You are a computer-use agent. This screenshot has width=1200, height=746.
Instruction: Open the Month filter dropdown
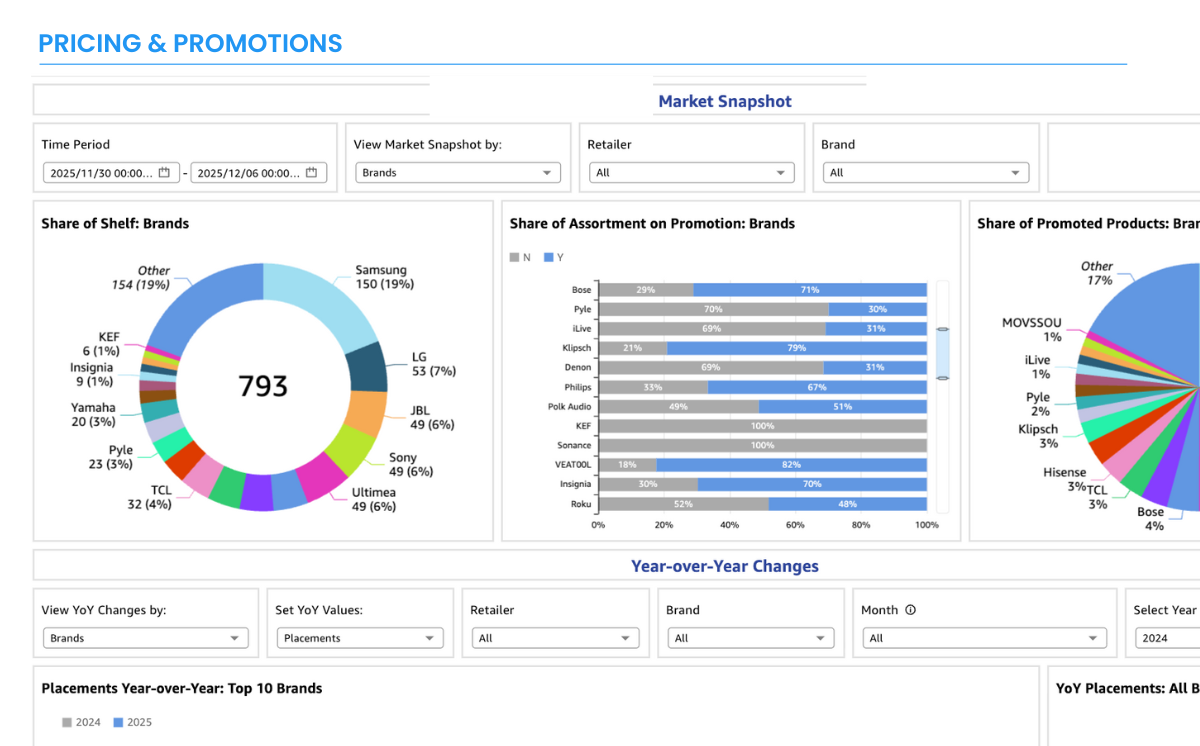(x=984, y=638)
